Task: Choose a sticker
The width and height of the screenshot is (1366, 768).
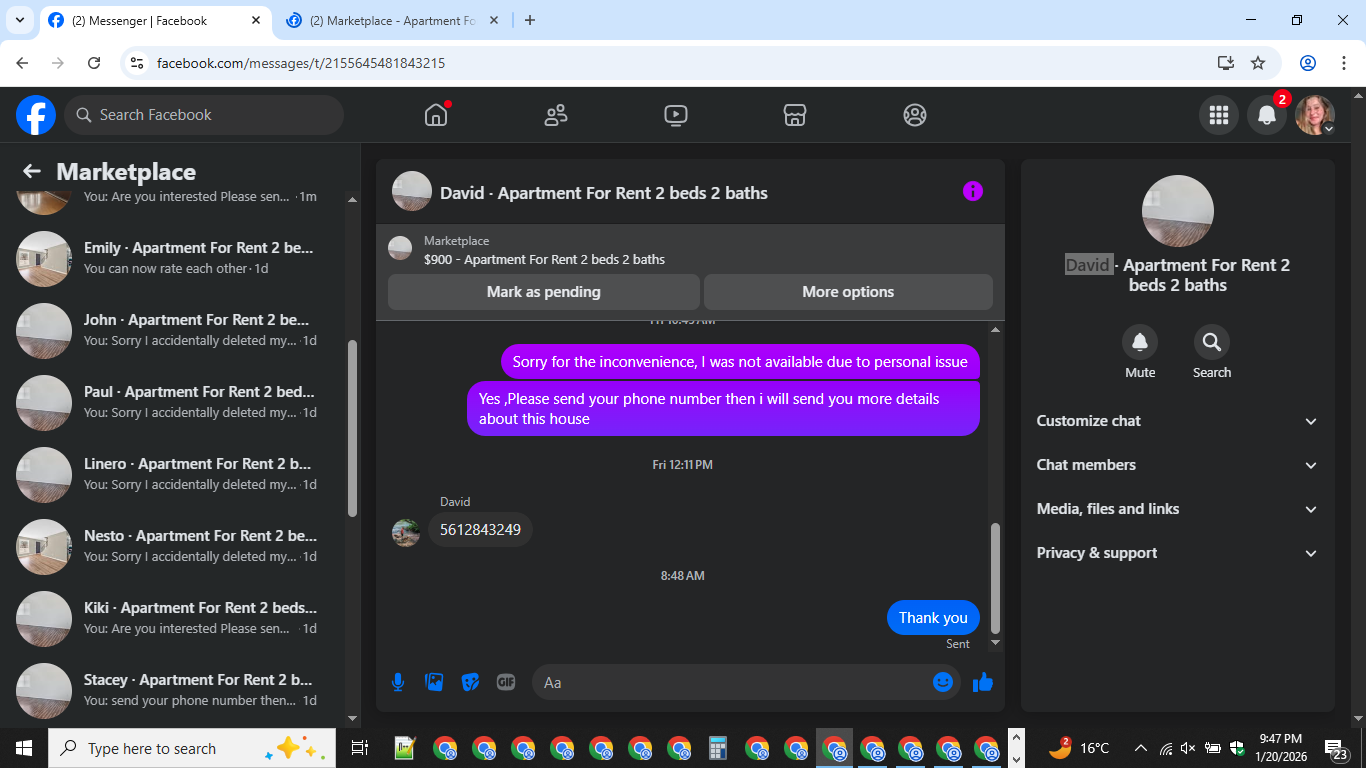Action: point(470,682)
